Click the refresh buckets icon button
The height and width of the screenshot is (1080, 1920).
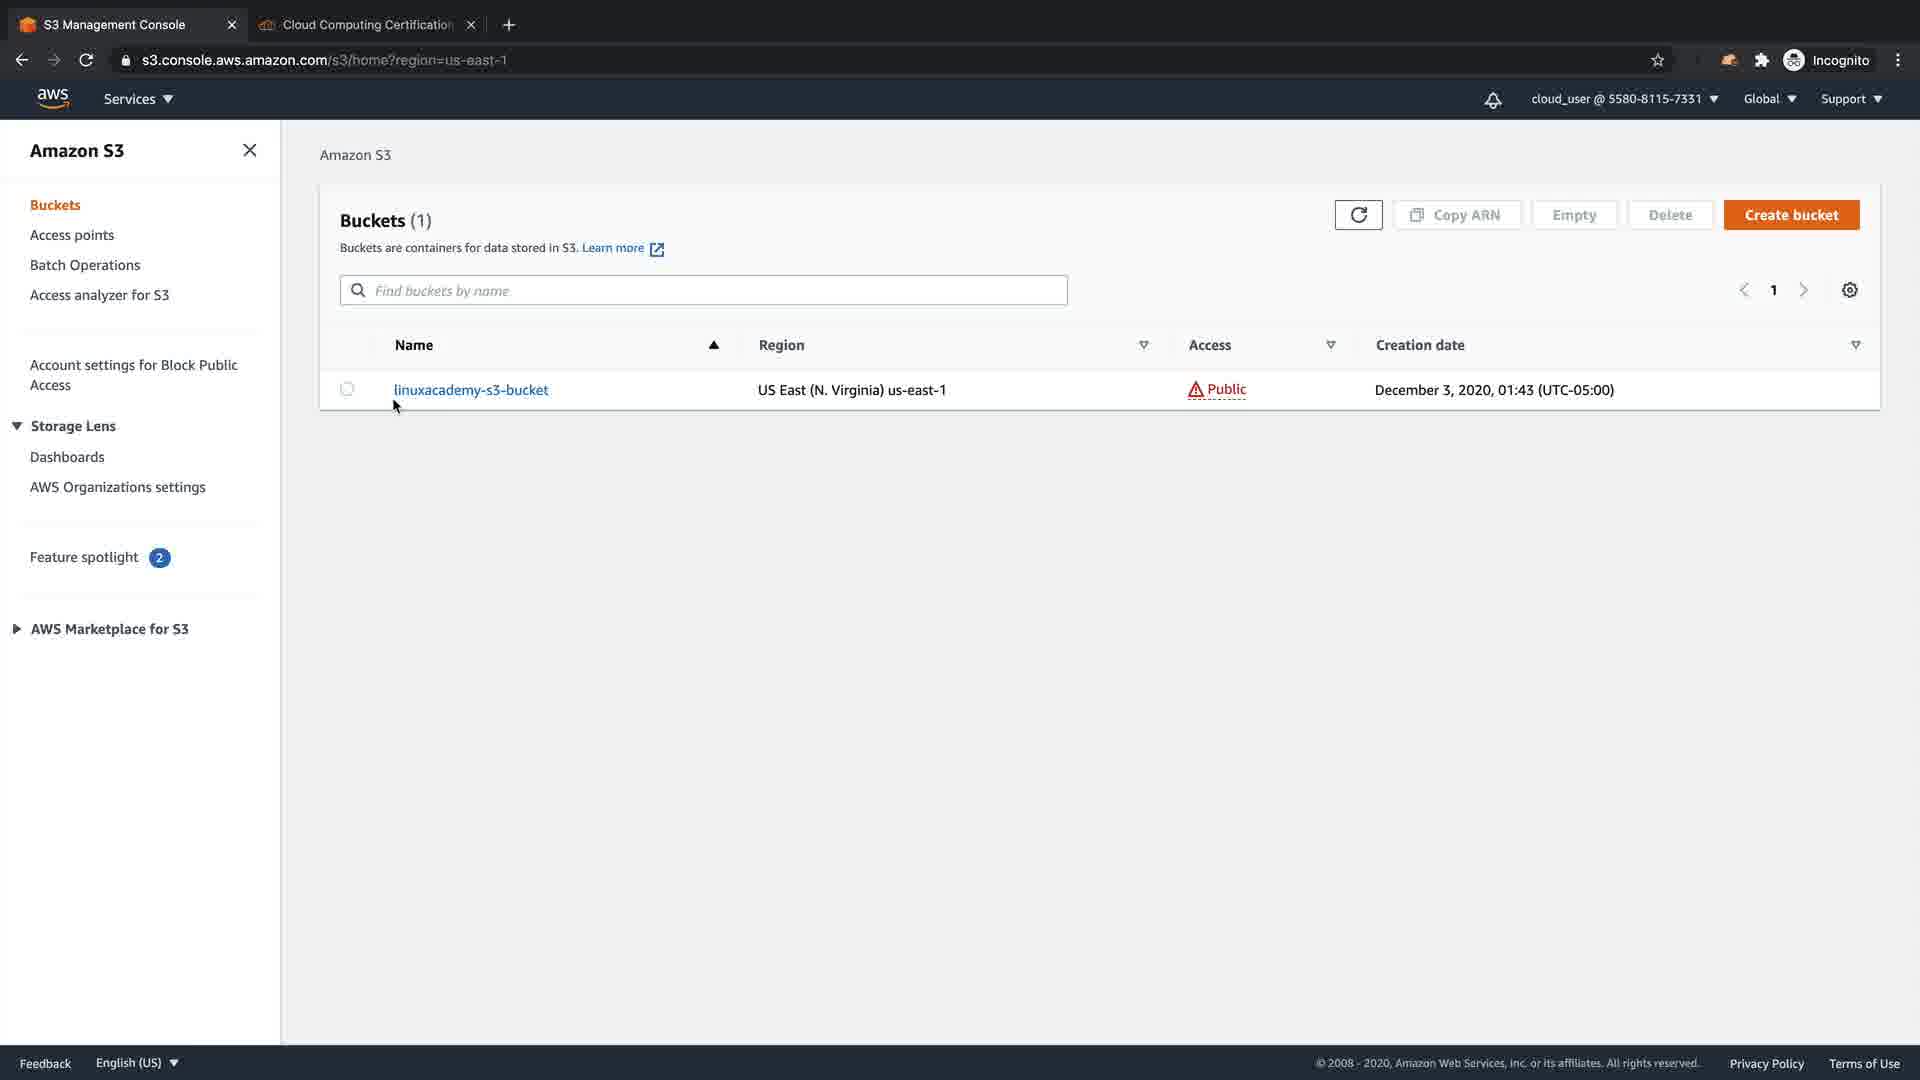1358,215
